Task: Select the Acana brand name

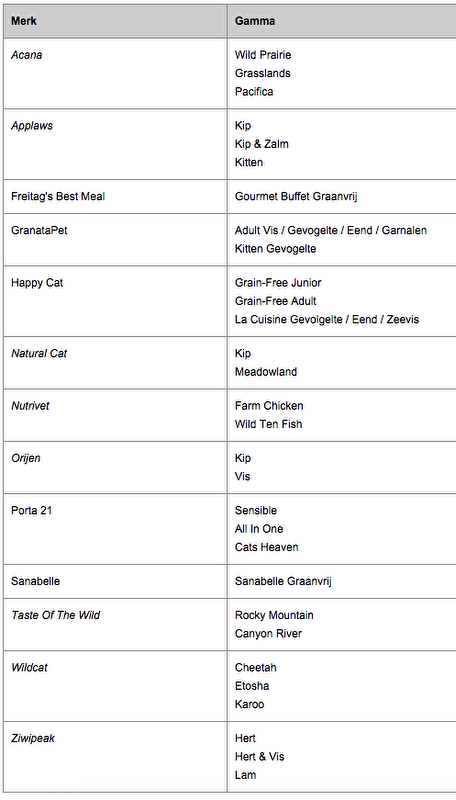Action: 27,55
